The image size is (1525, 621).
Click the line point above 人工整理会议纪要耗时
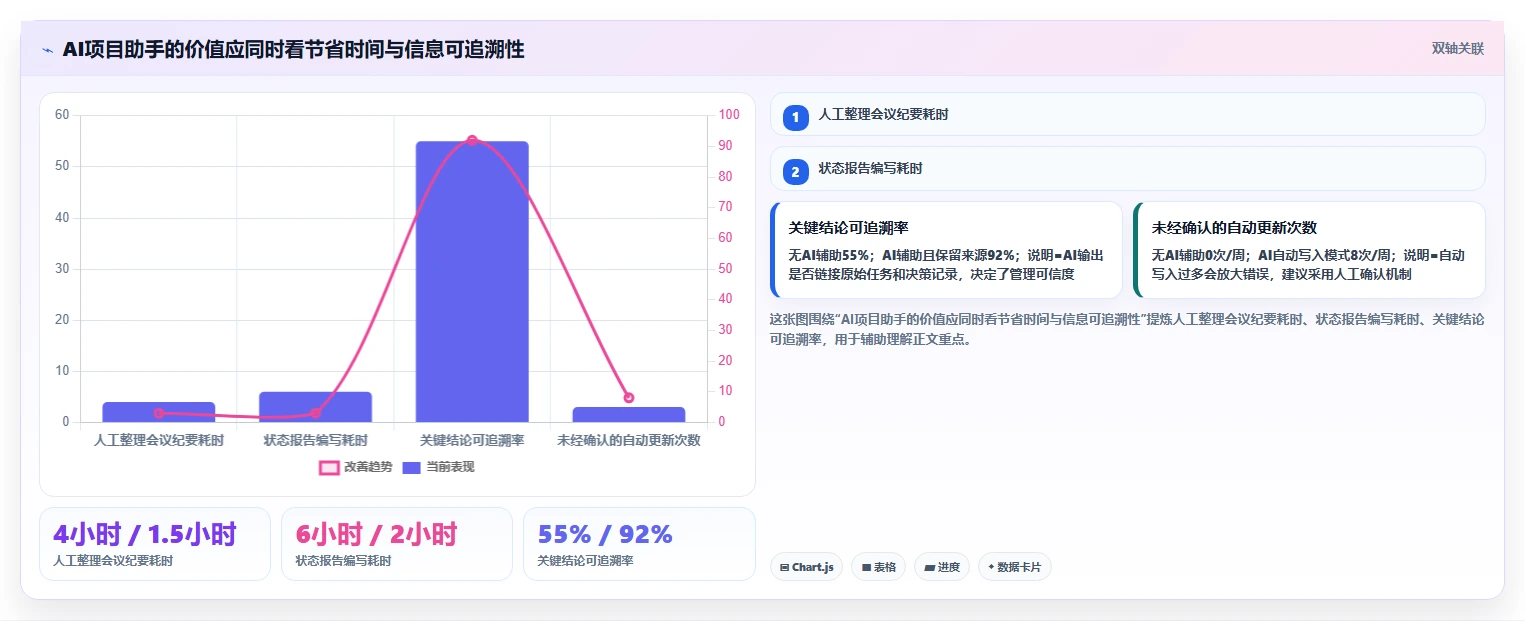coord(159,413)
